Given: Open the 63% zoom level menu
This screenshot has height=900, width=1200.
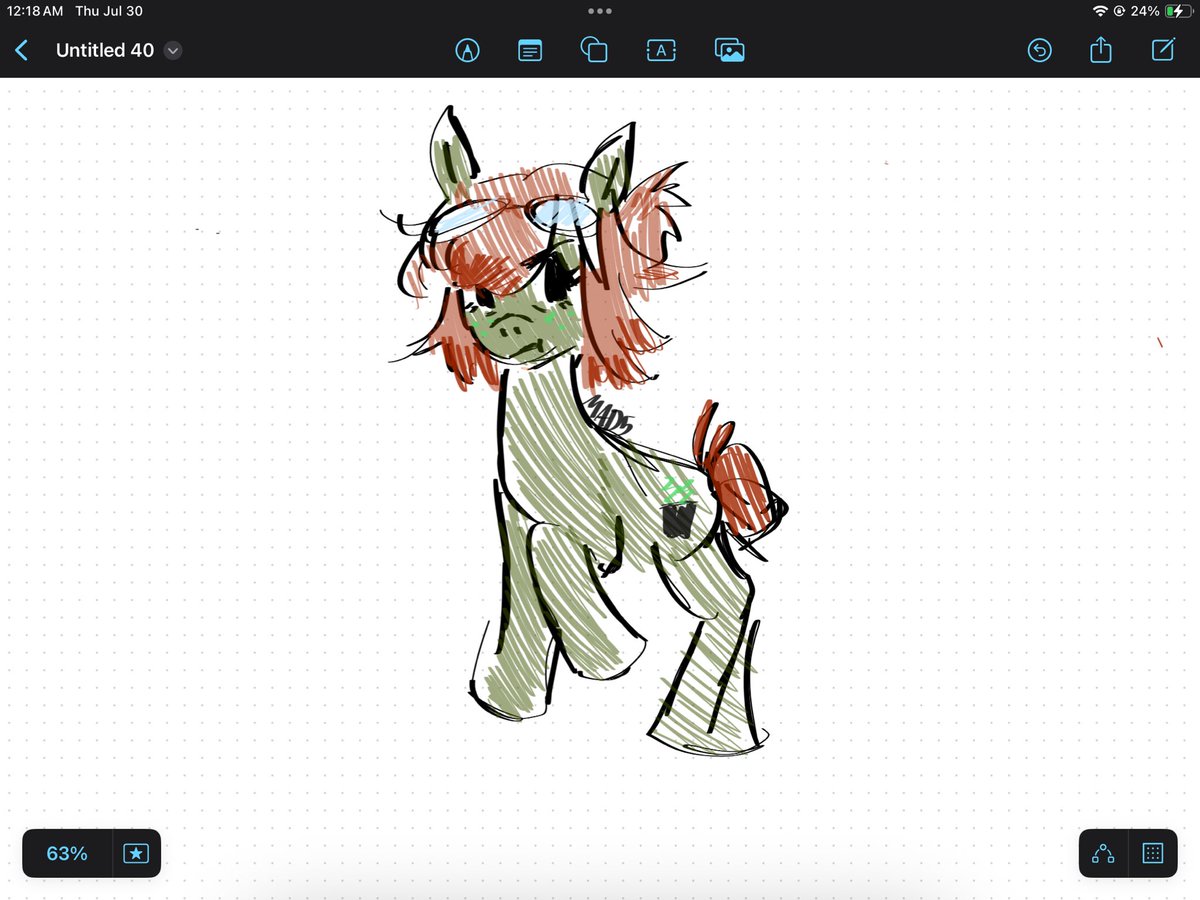Looking at the screenshot, I should [67, 853].
